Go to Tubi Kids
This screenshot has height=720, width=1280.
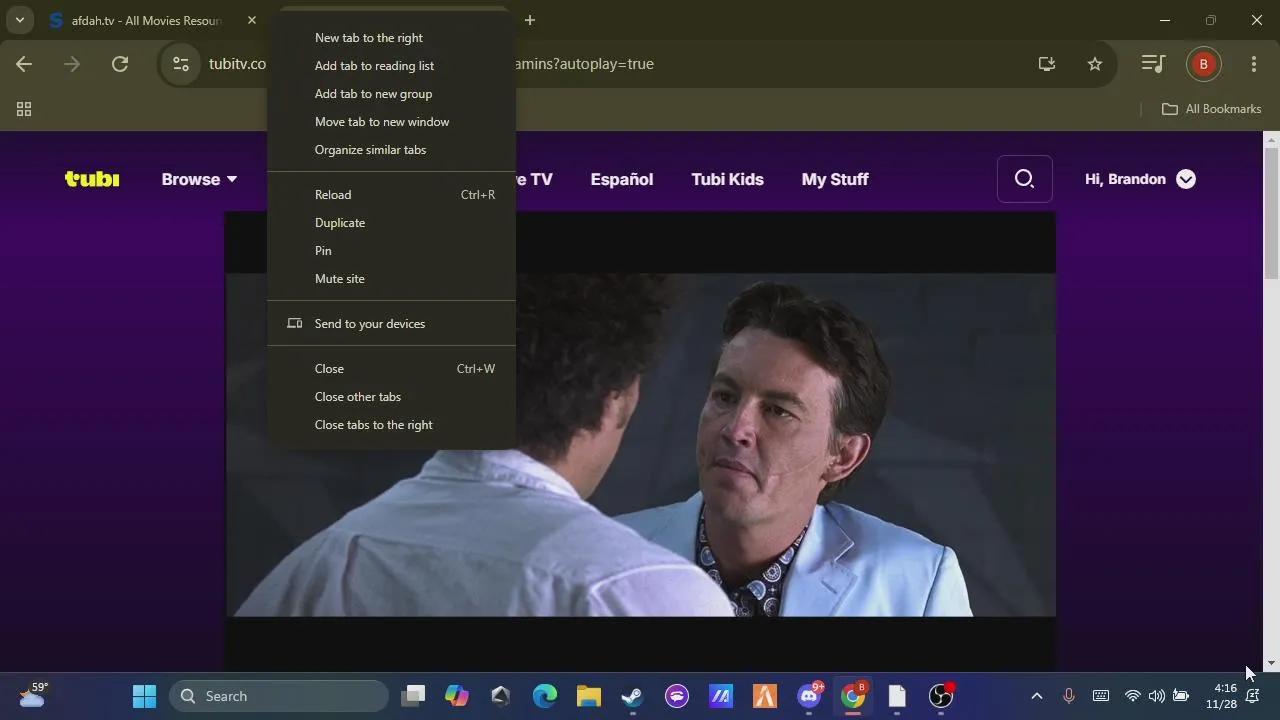727,179
